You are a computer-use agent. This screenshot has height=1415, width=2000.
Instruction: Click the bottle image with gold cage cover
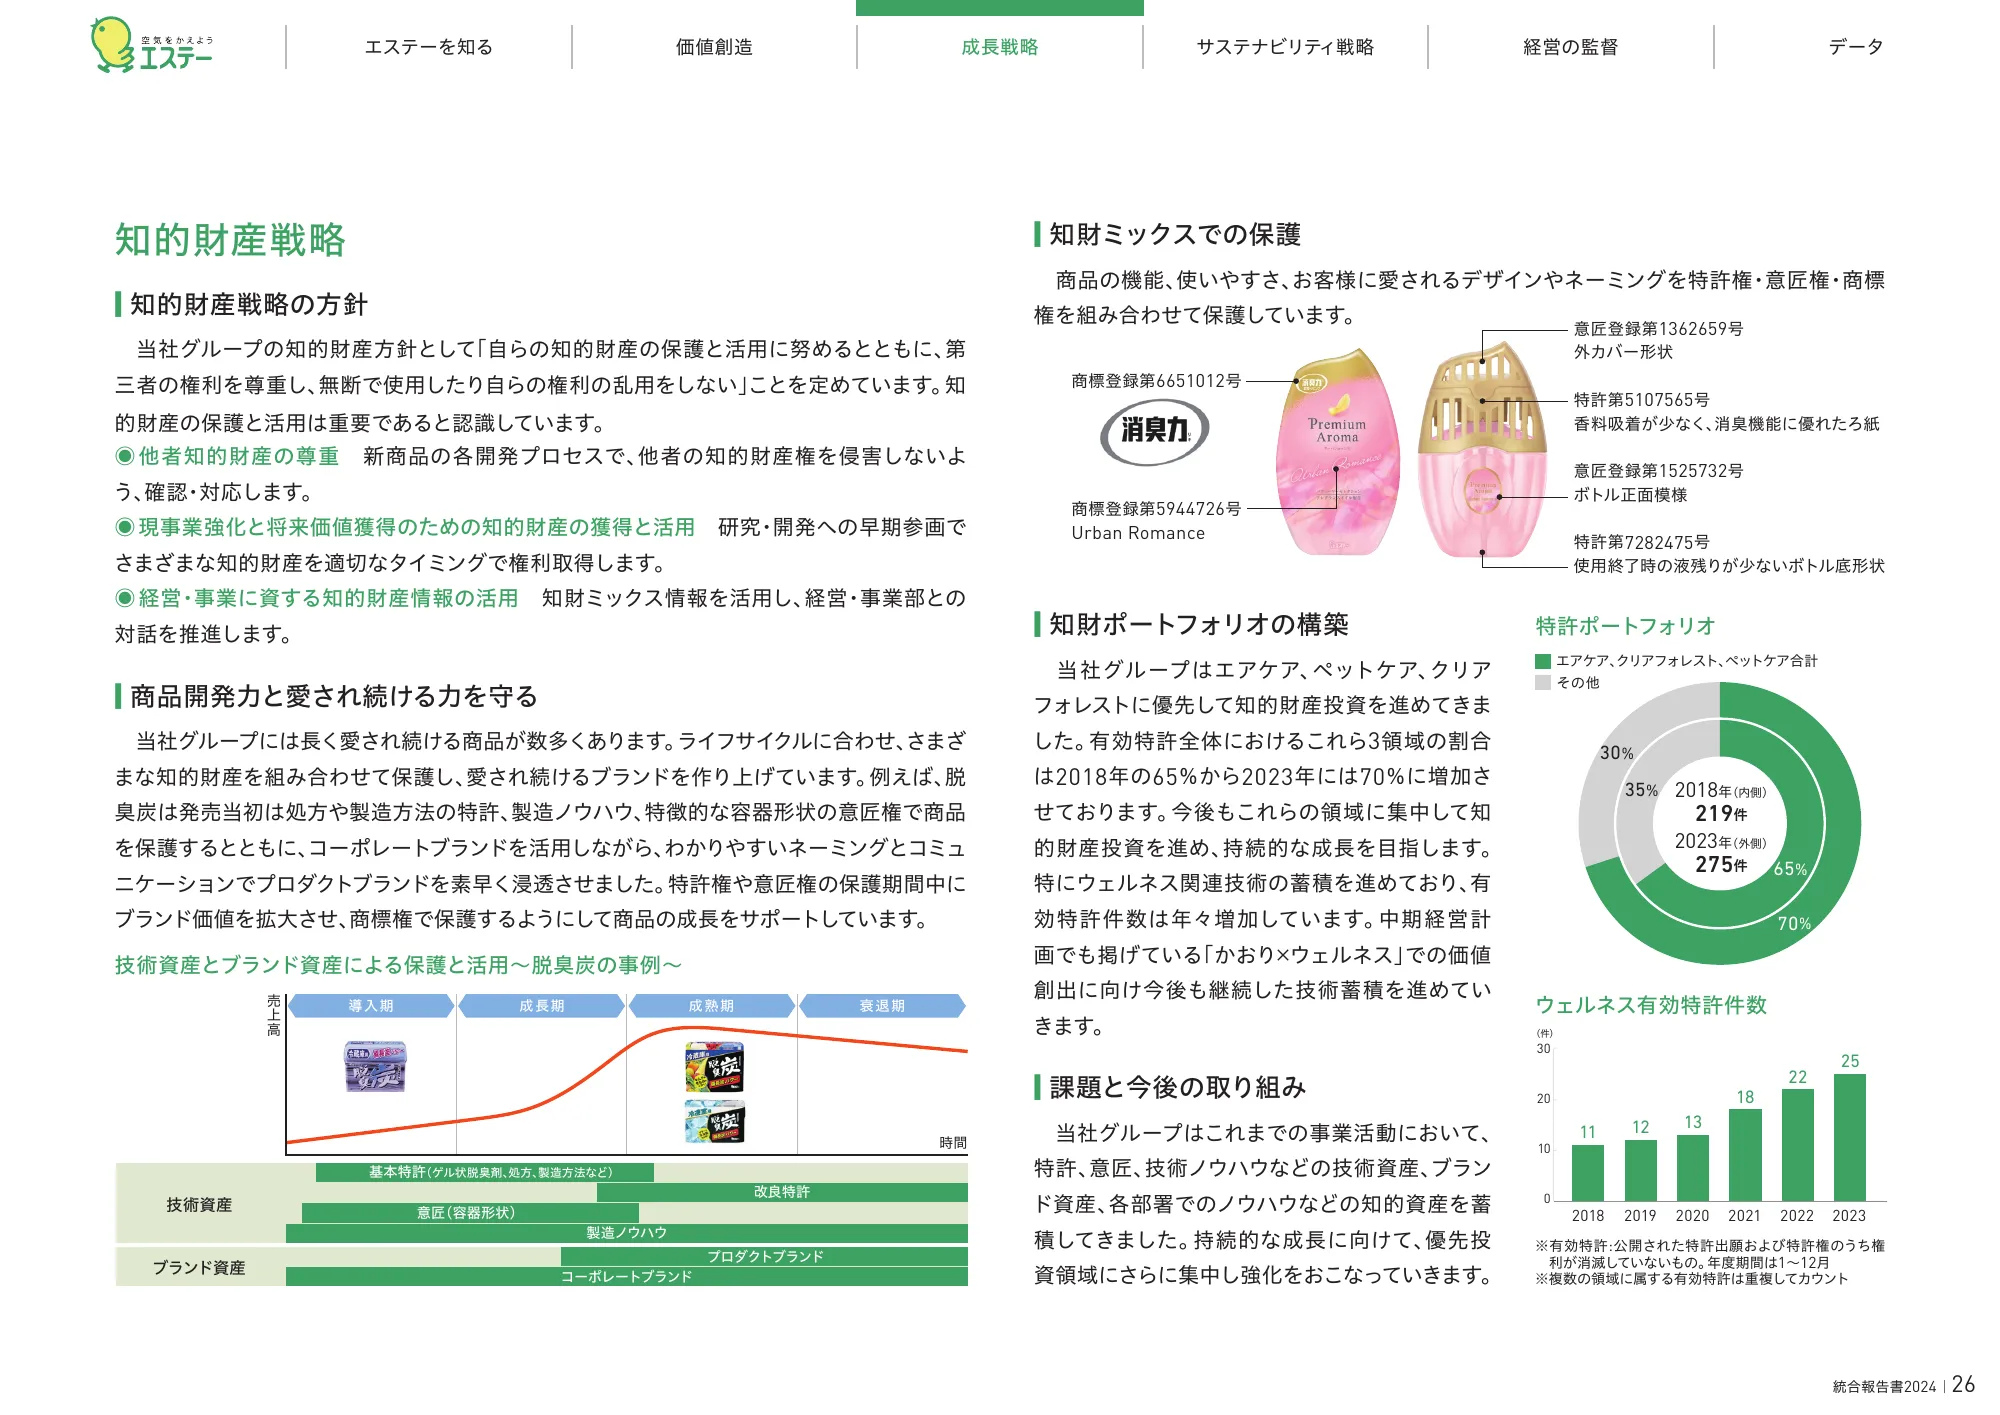(1481, 449)
